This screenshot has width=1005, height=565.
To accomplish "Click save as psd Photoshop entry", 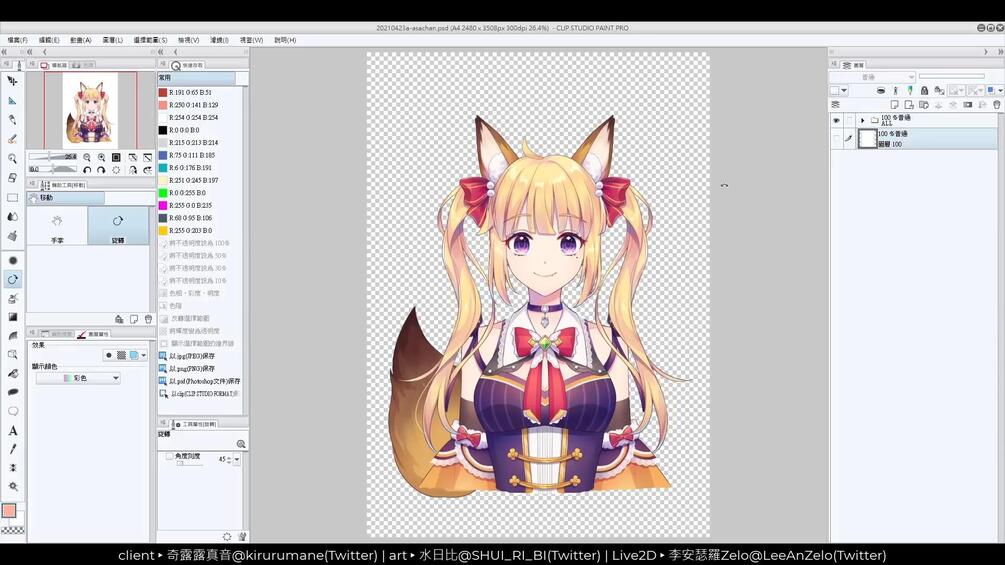I will [x=200, y=381].
